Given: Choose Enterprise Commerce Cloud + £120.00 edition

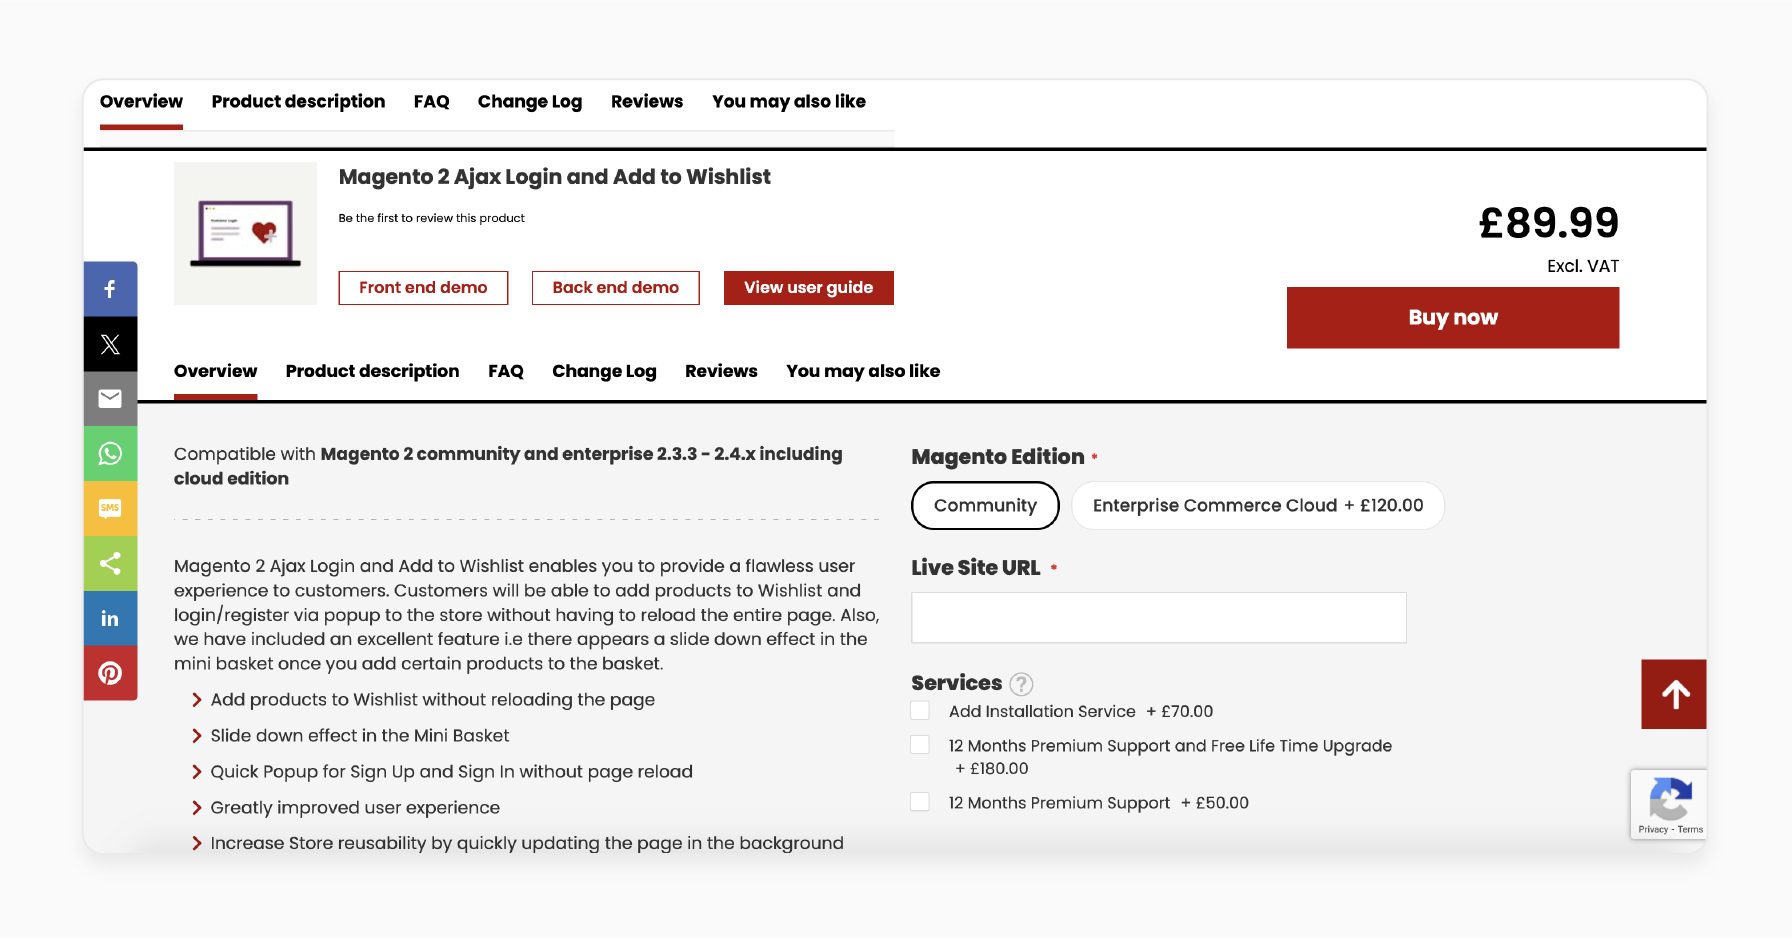Looking at the screenshot, I should pos(1258,505).
